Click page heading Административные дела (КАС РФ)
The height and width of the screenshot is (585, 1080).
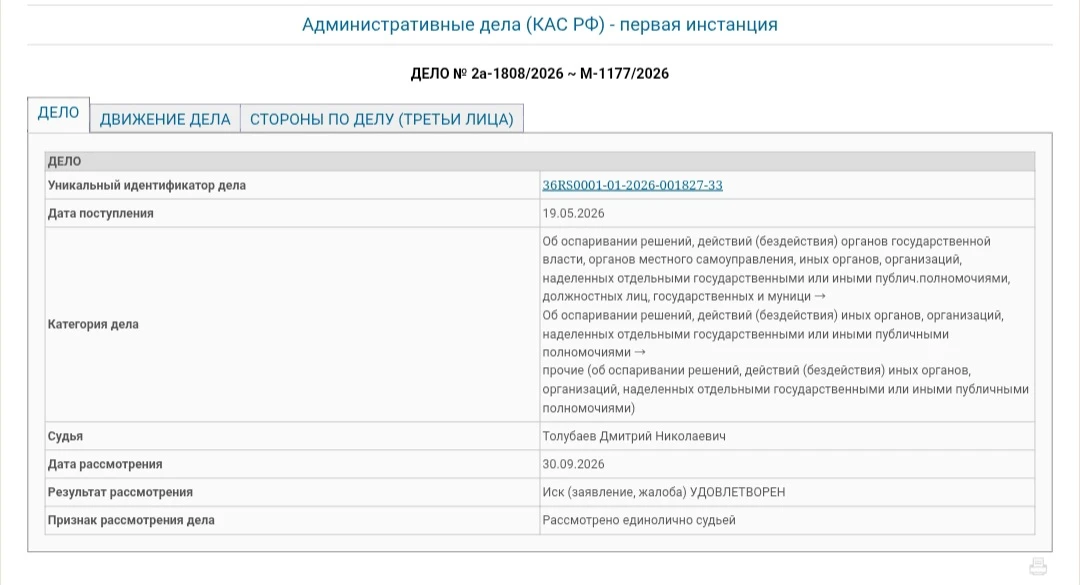[539, 25]
